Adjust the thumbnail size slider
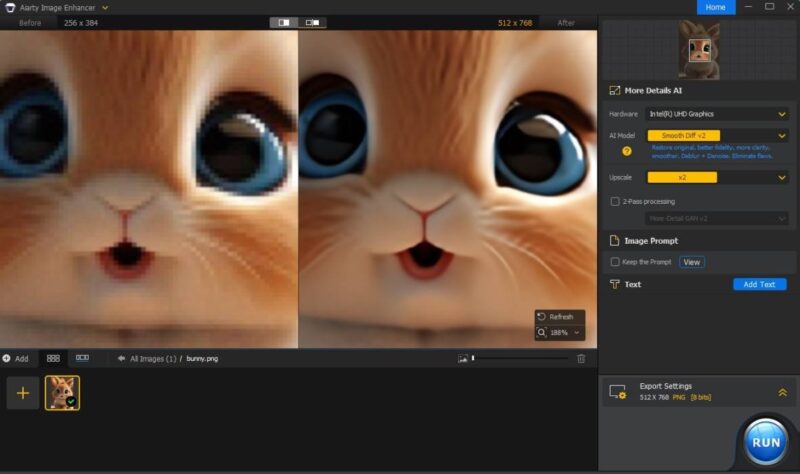The width and height of the screenshot is (800, 474). 520,359
